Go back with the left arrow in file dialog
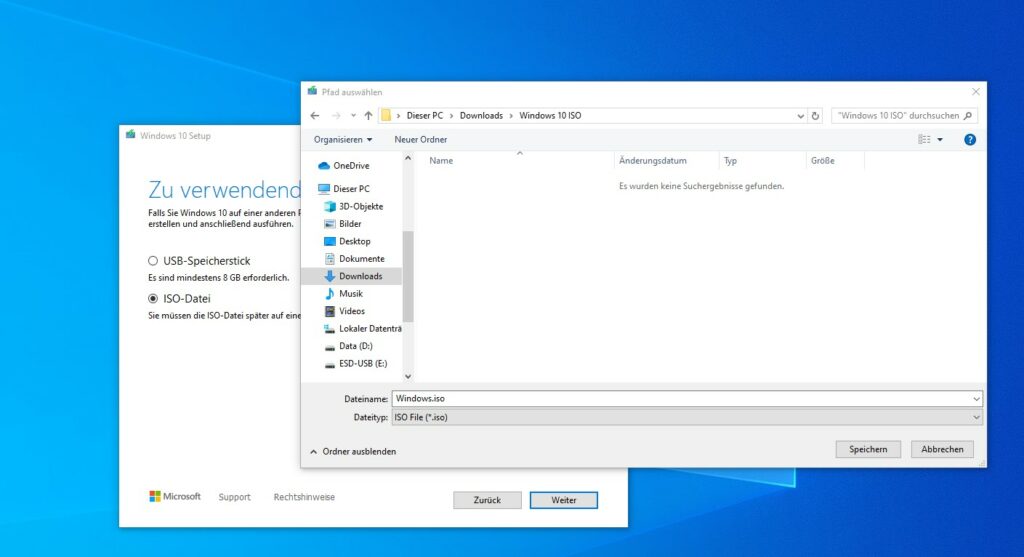 click(x=315, y=116)
